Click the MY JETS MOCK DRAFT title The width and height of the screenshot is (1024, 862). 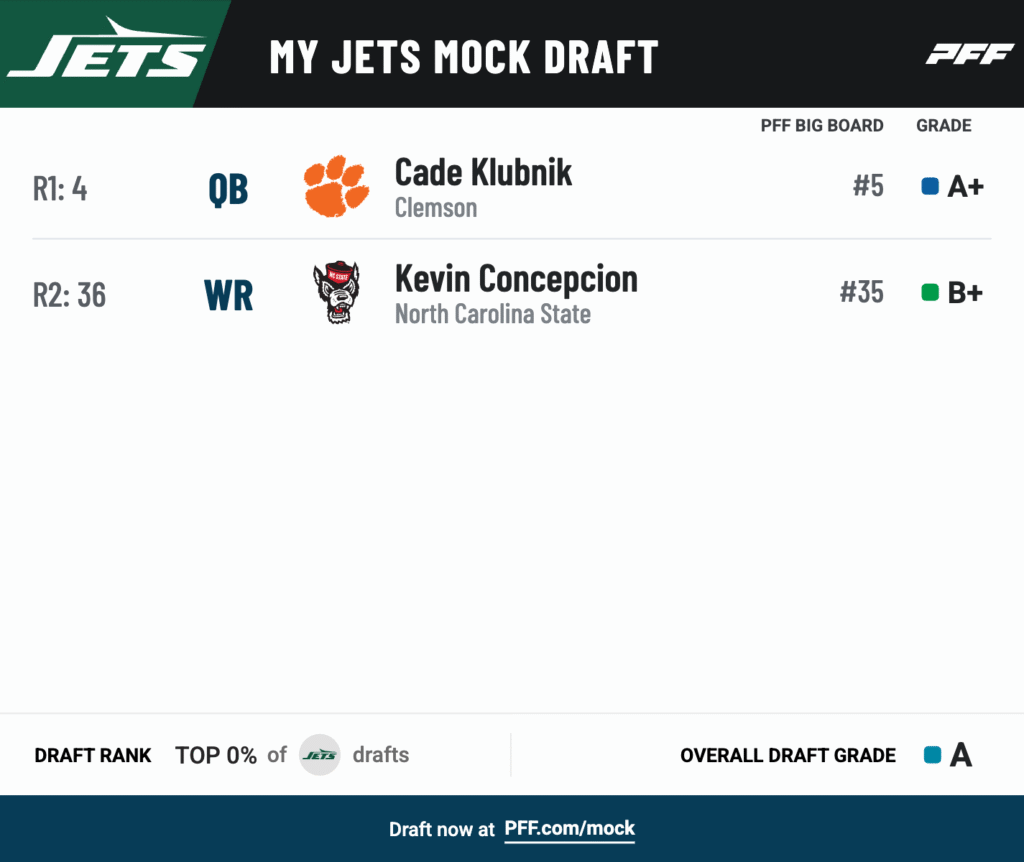[x=464, y=57]
